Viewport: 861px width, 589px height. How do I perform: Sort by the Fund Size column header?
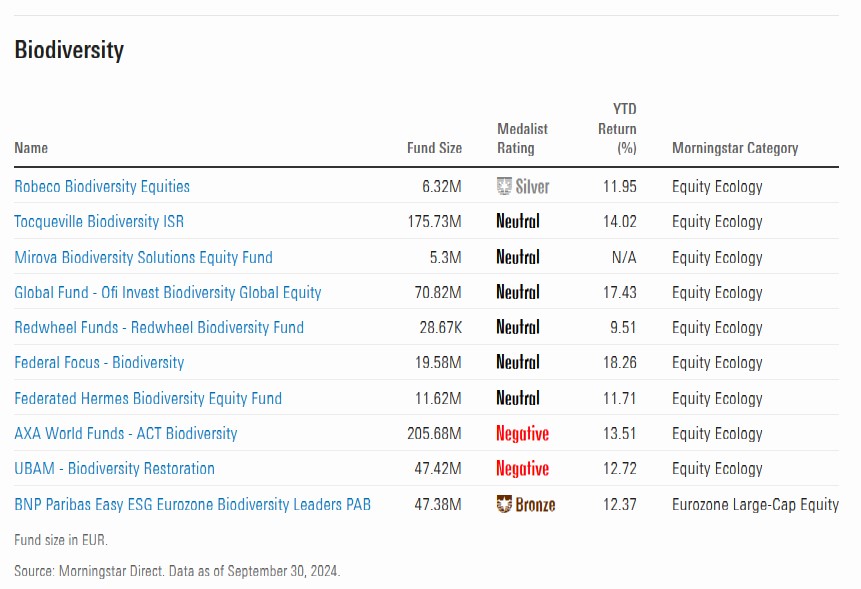point(434,148)
